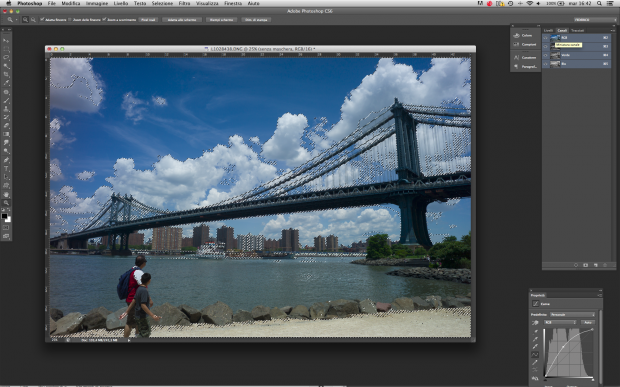Choose Zoom Out mode in options bar

coord(33,19)
